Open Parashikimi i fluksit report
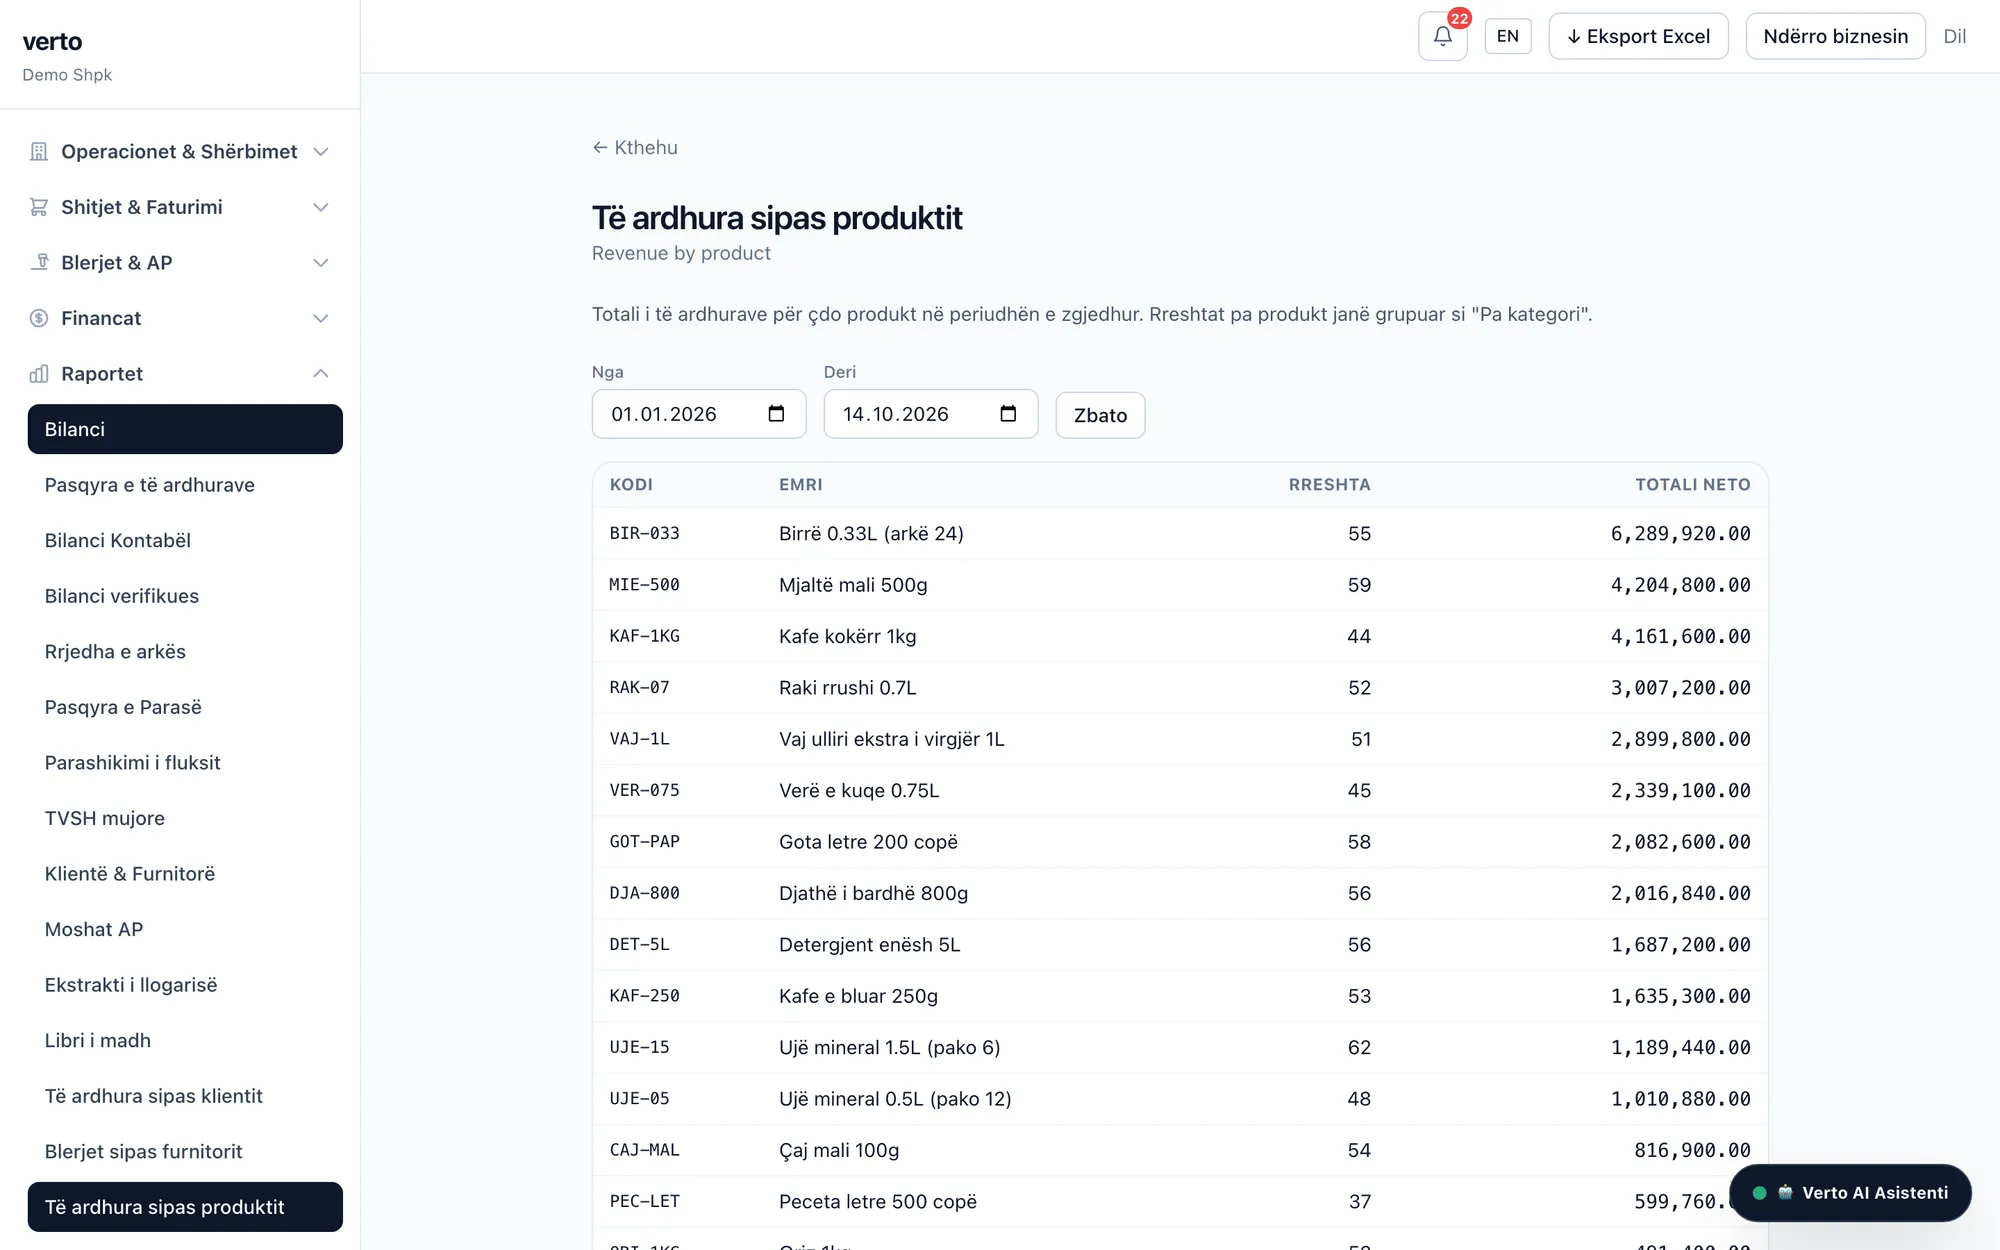 tap(185, 763)
